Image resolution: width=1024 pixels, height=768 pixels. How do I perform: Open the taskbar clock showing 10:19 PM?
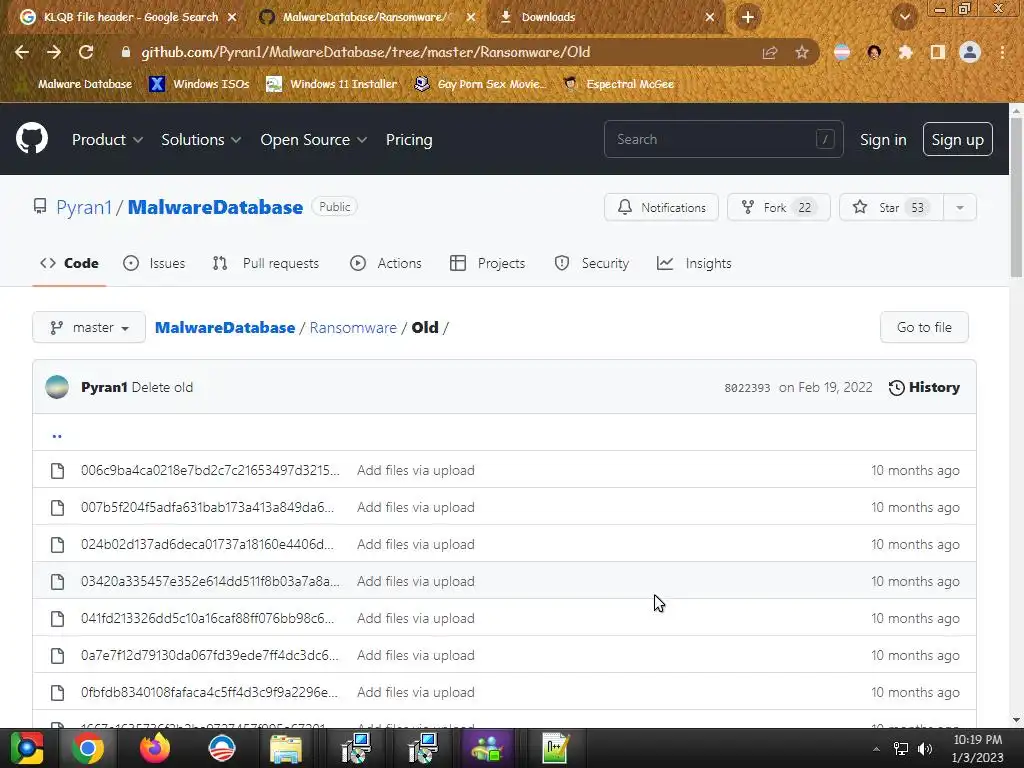[977, 748]
